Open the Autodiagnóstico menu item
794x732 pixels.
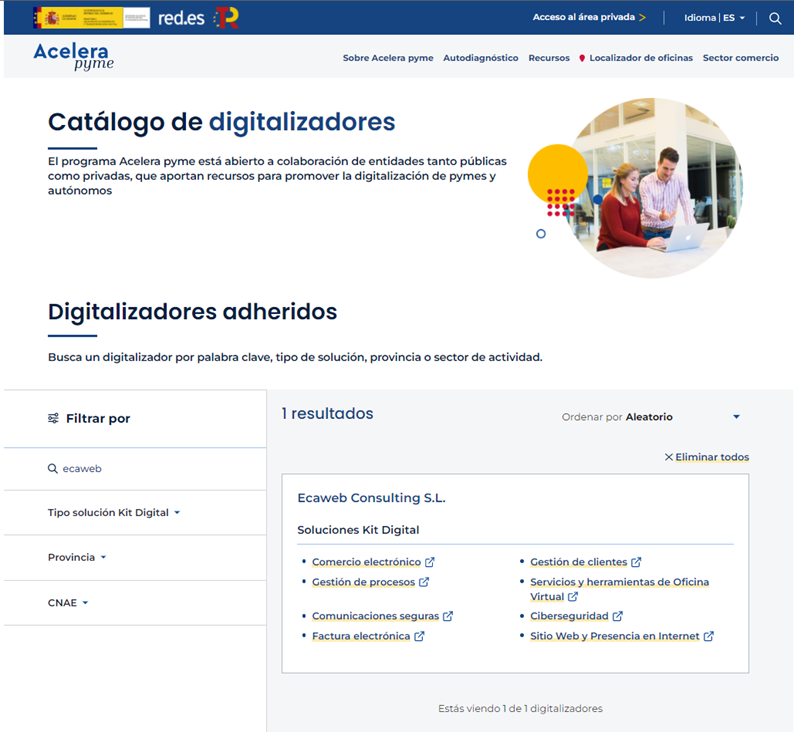pyautogui.click(x=481, y=58)
